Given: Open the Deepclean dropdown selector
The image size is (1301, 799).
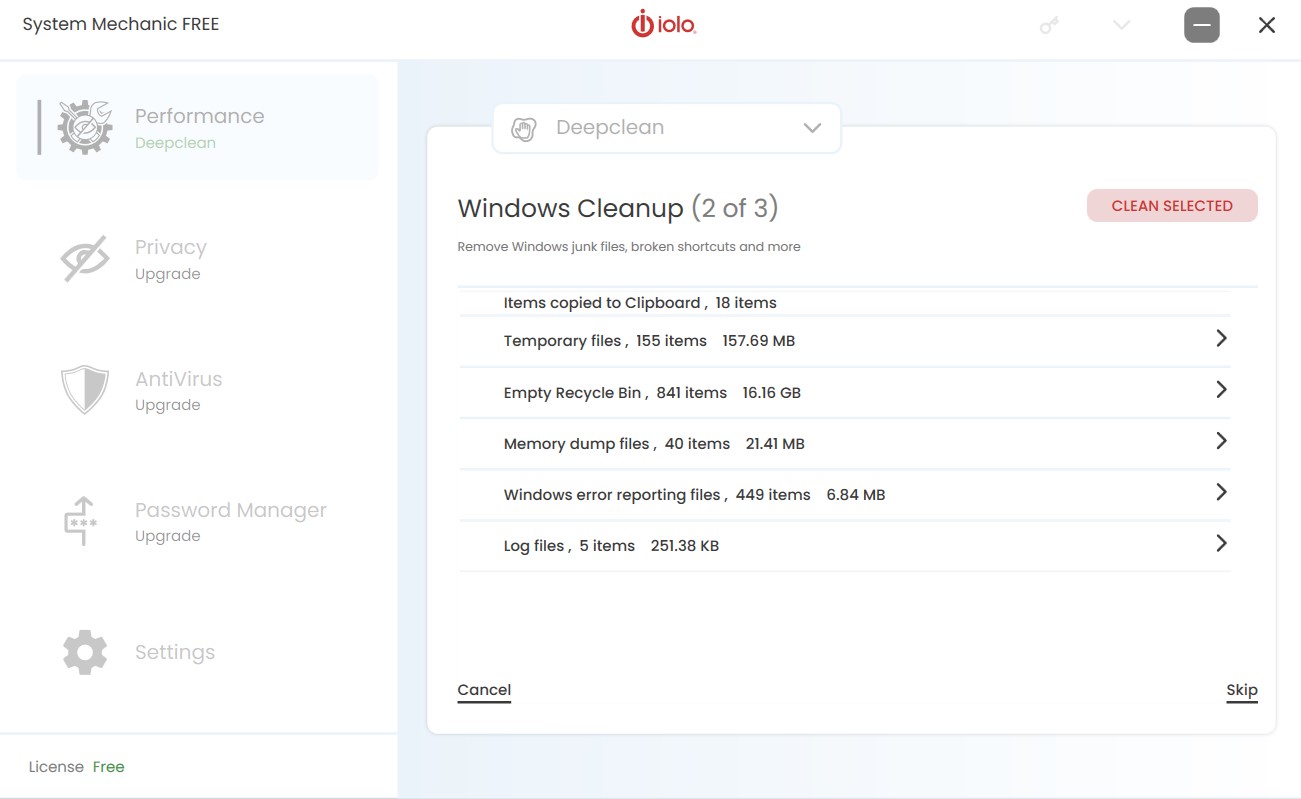Looking at the screenshot, I should coord(667,128).
